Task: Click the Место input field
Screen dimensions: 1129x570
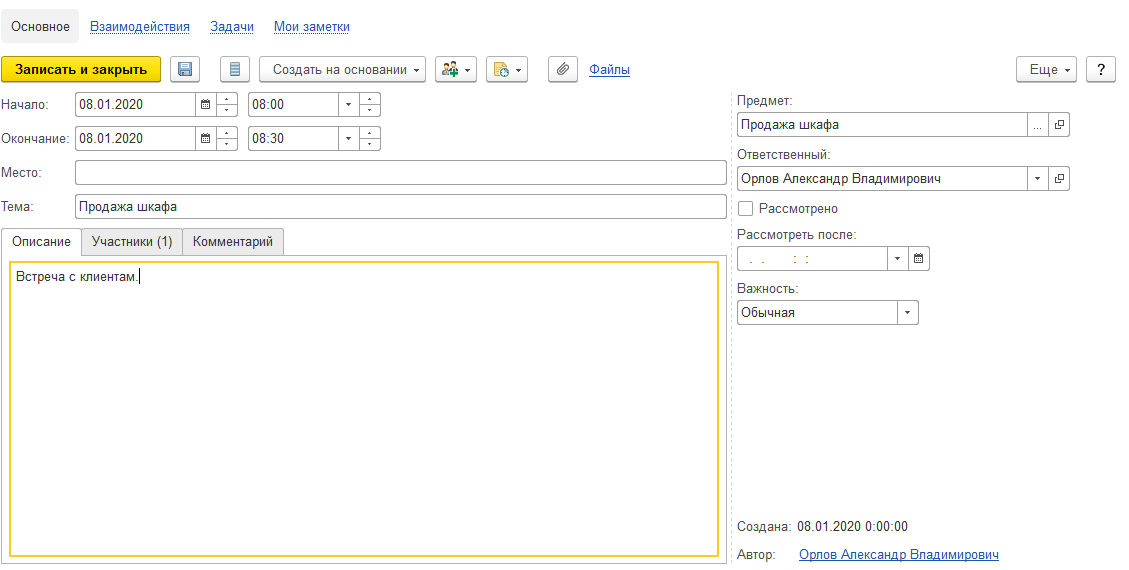Action: point(400,173)
